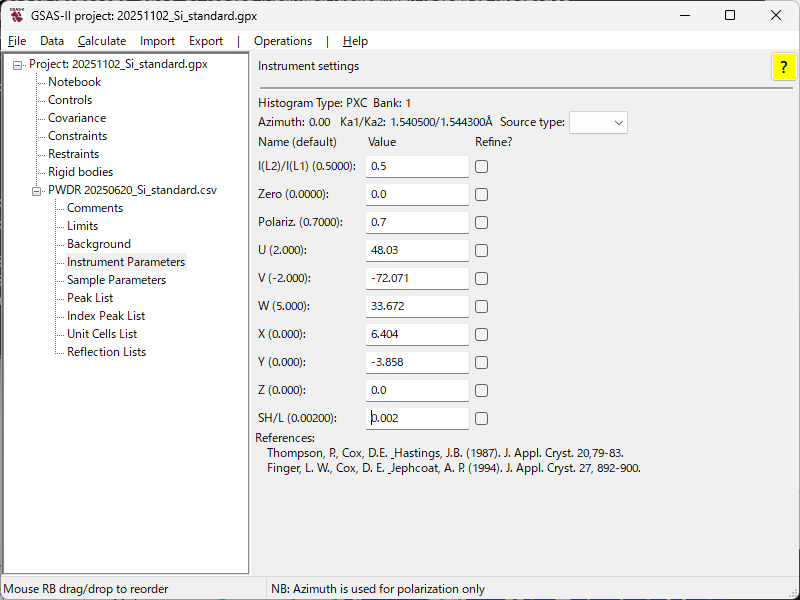Open the Peak List entry

point(90,298)
